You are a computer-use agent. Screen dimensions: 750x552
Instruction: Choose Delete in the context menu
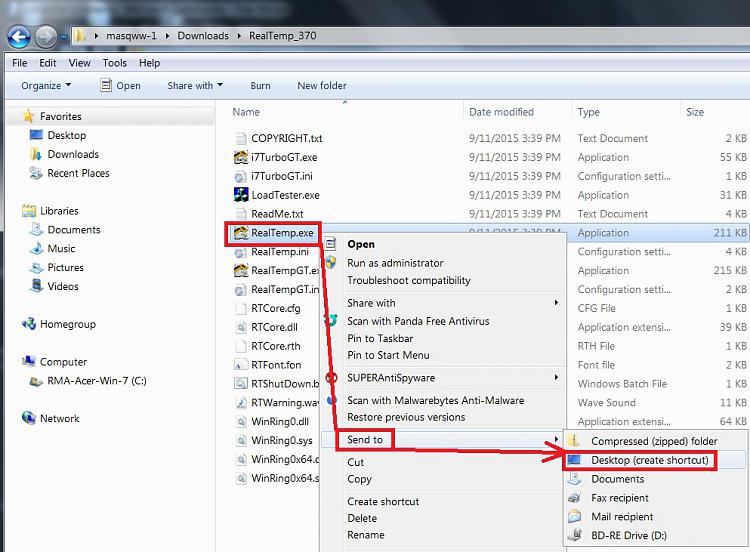click(362, 518)
